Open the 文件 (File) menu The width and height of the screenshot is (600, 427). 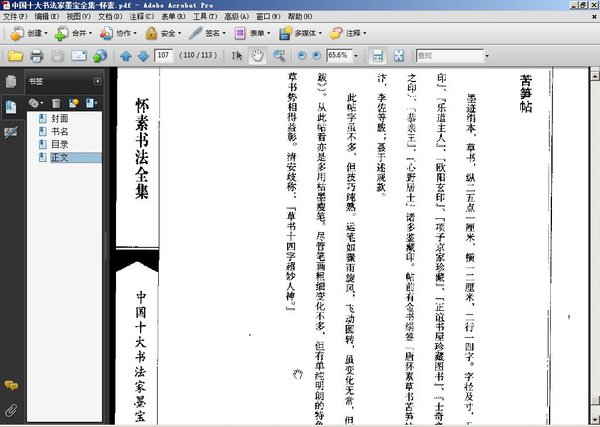point(15,17)
